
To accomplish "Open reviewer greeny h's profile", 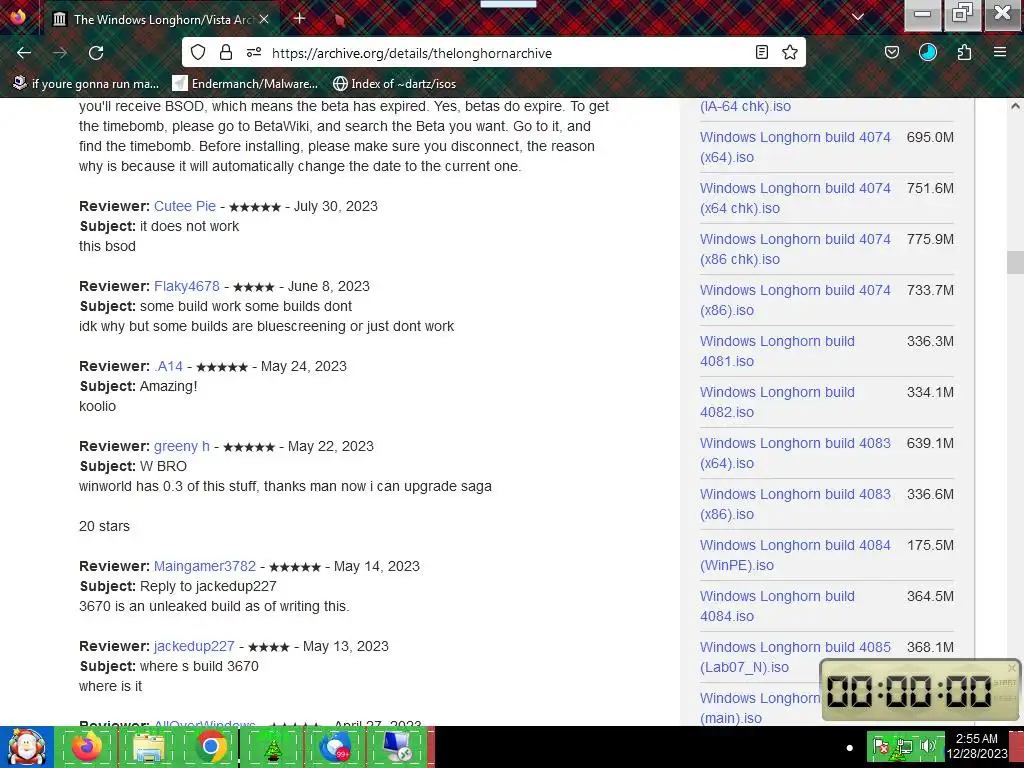I will tap(182, 446).
